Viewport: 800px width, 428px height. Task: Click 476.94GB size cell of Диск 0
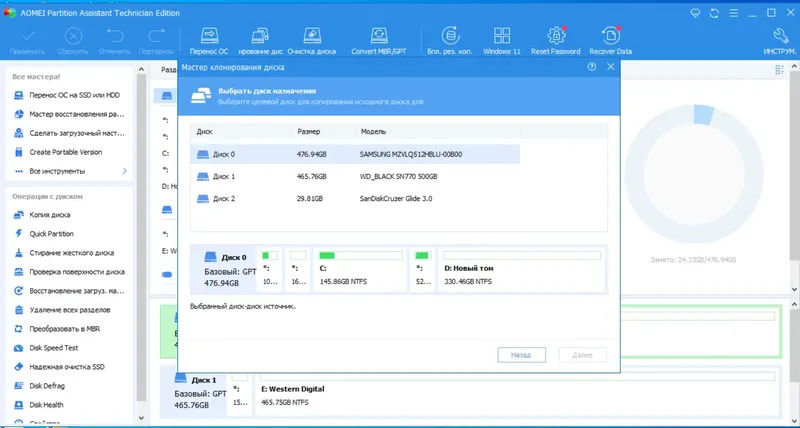click(x=311, y=154)
